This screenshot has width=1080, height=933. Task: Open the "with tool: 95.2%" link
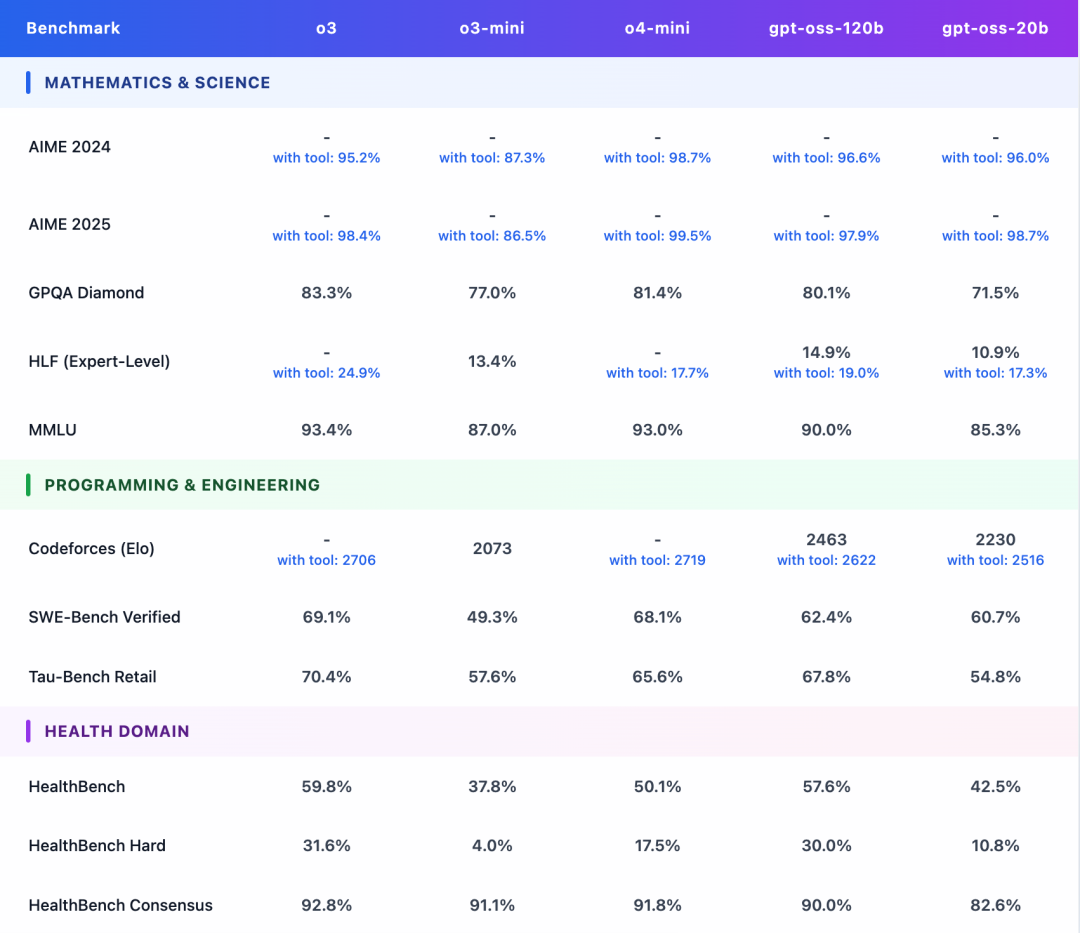coord(326,158)
